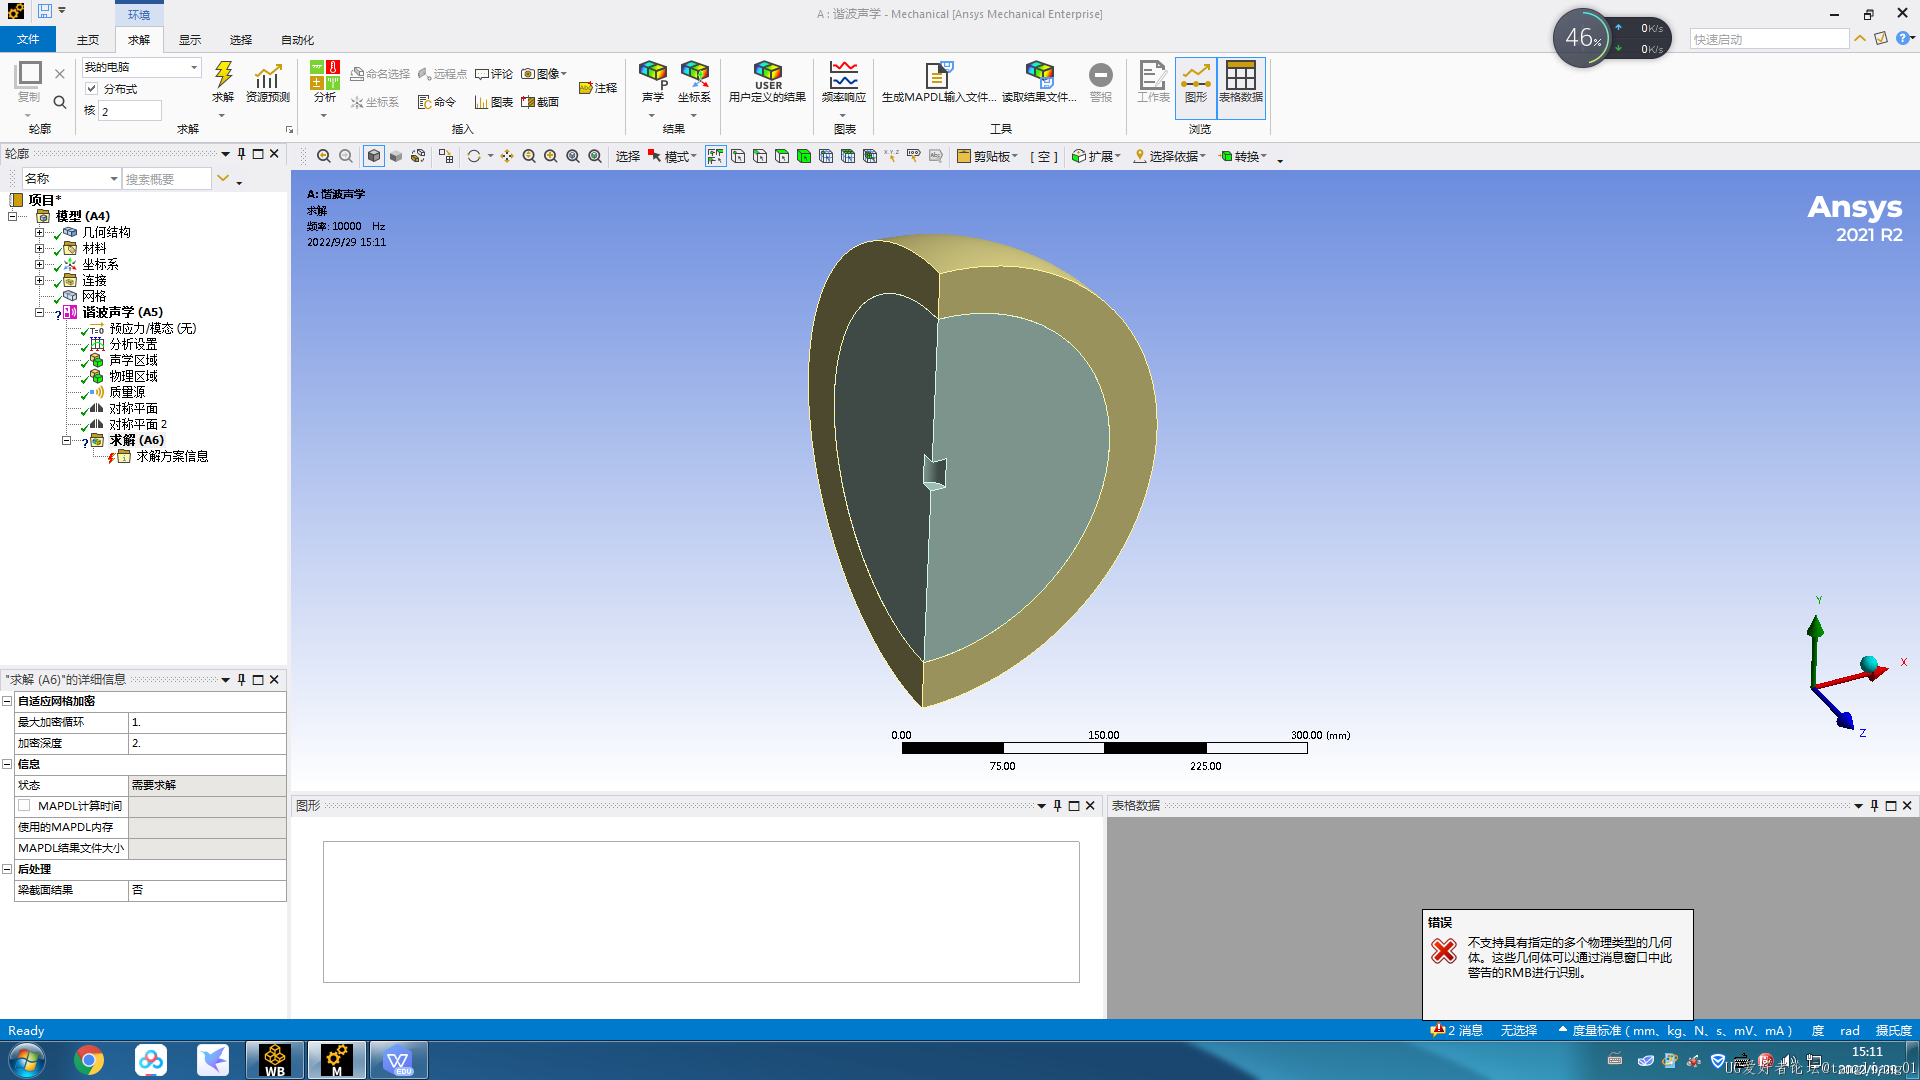Click 生成MAPDL输入文件 icon

pos(938,82)
